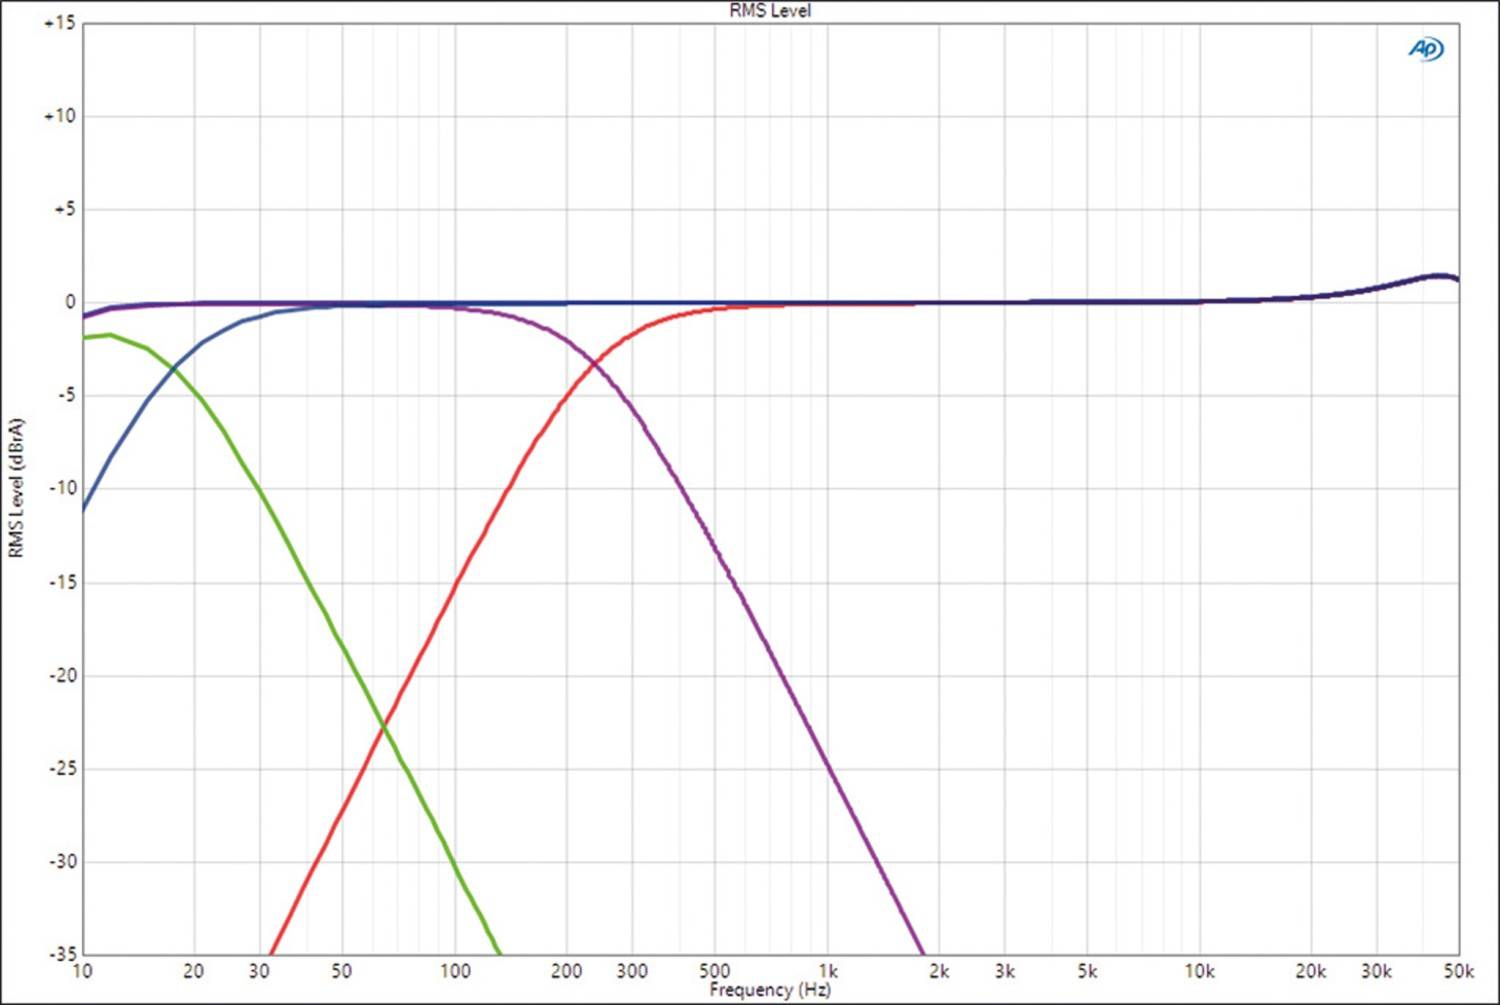Screen dimensions: 1500x1005
Task: Click the +5 Y-axis value
Action: 63,209
